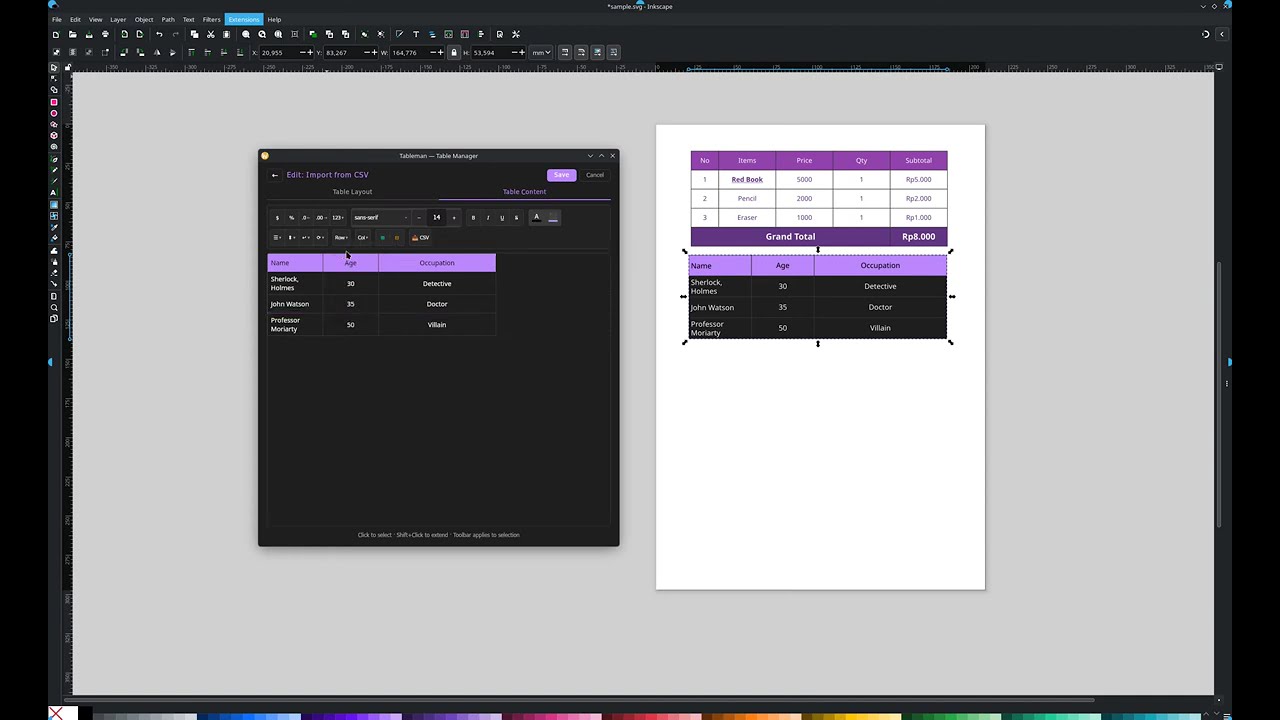Click the Text and Font dialog icon
This screenshot has width=1280, height=720.
416,34
